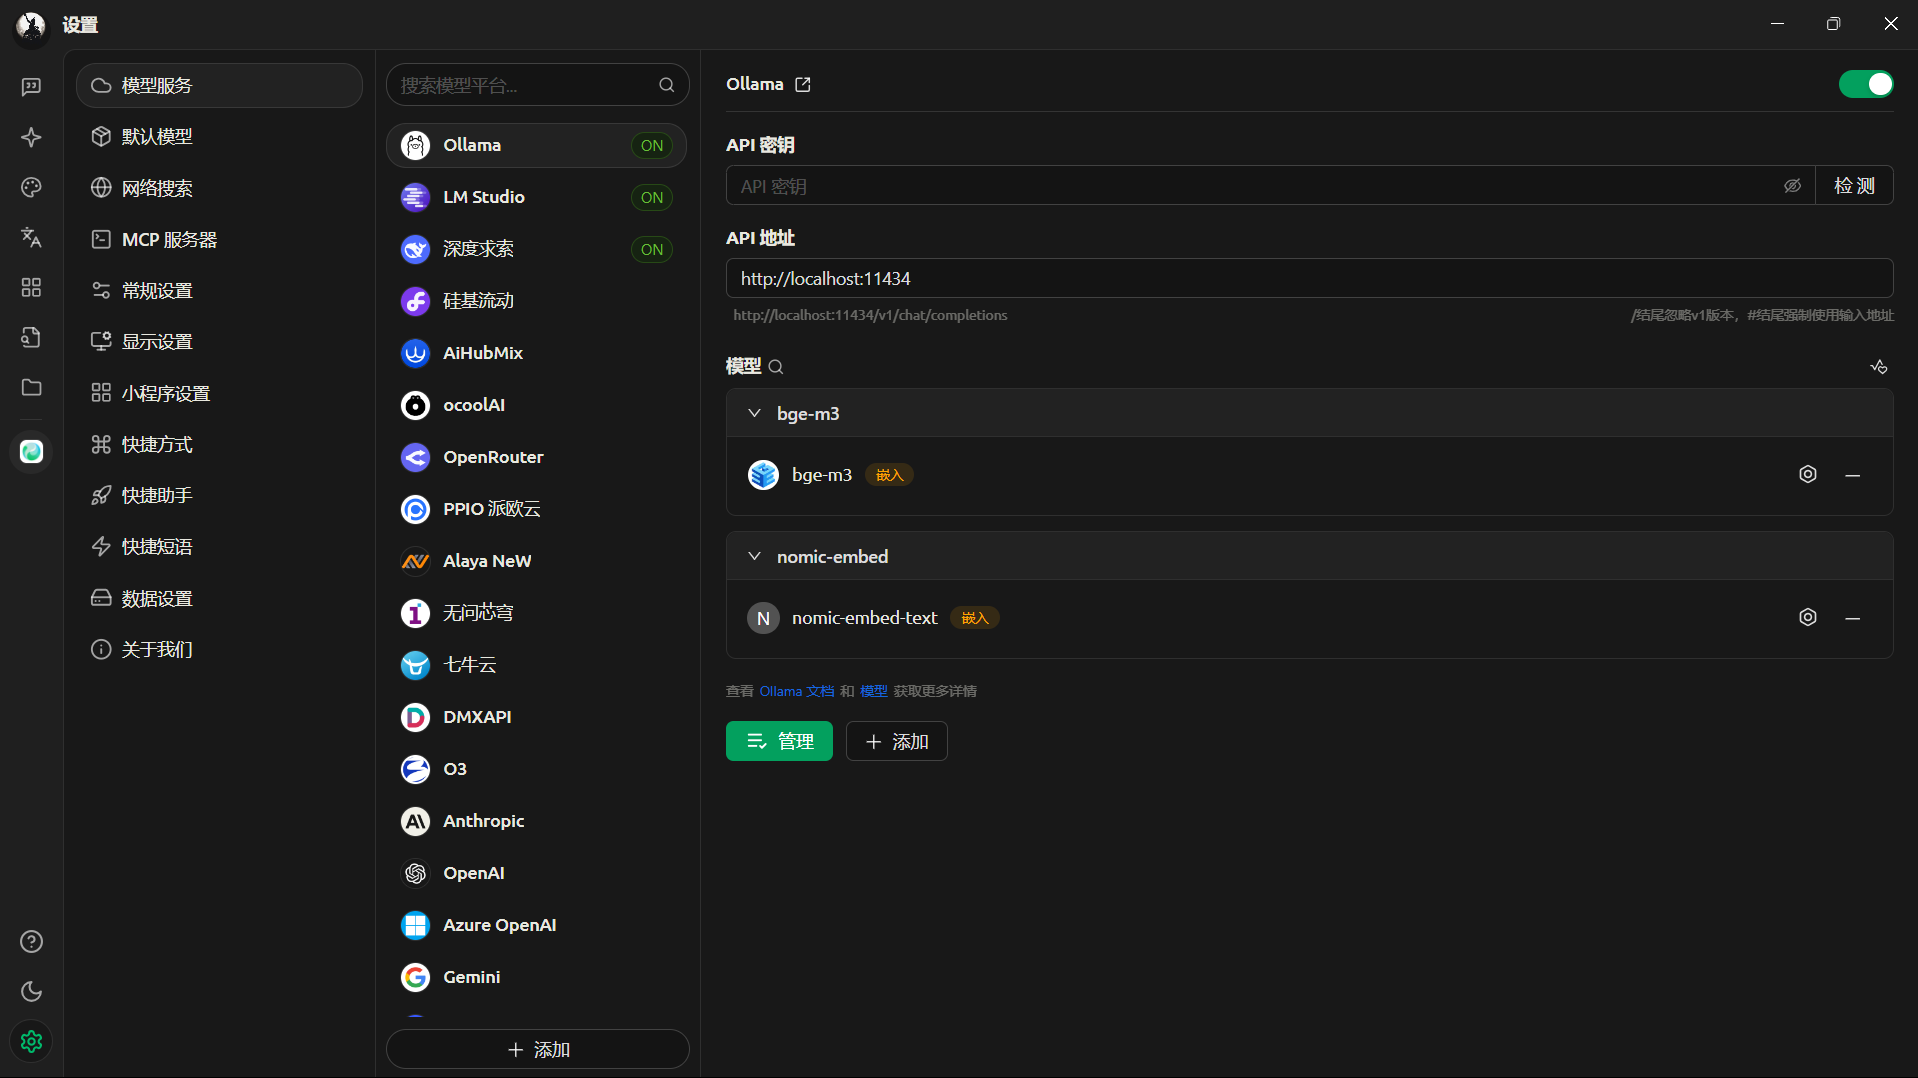Select the Azure OpenAI provider
Image resolution: width=1918 pixels, height=1078 pixels.
[x=536, y=925]
